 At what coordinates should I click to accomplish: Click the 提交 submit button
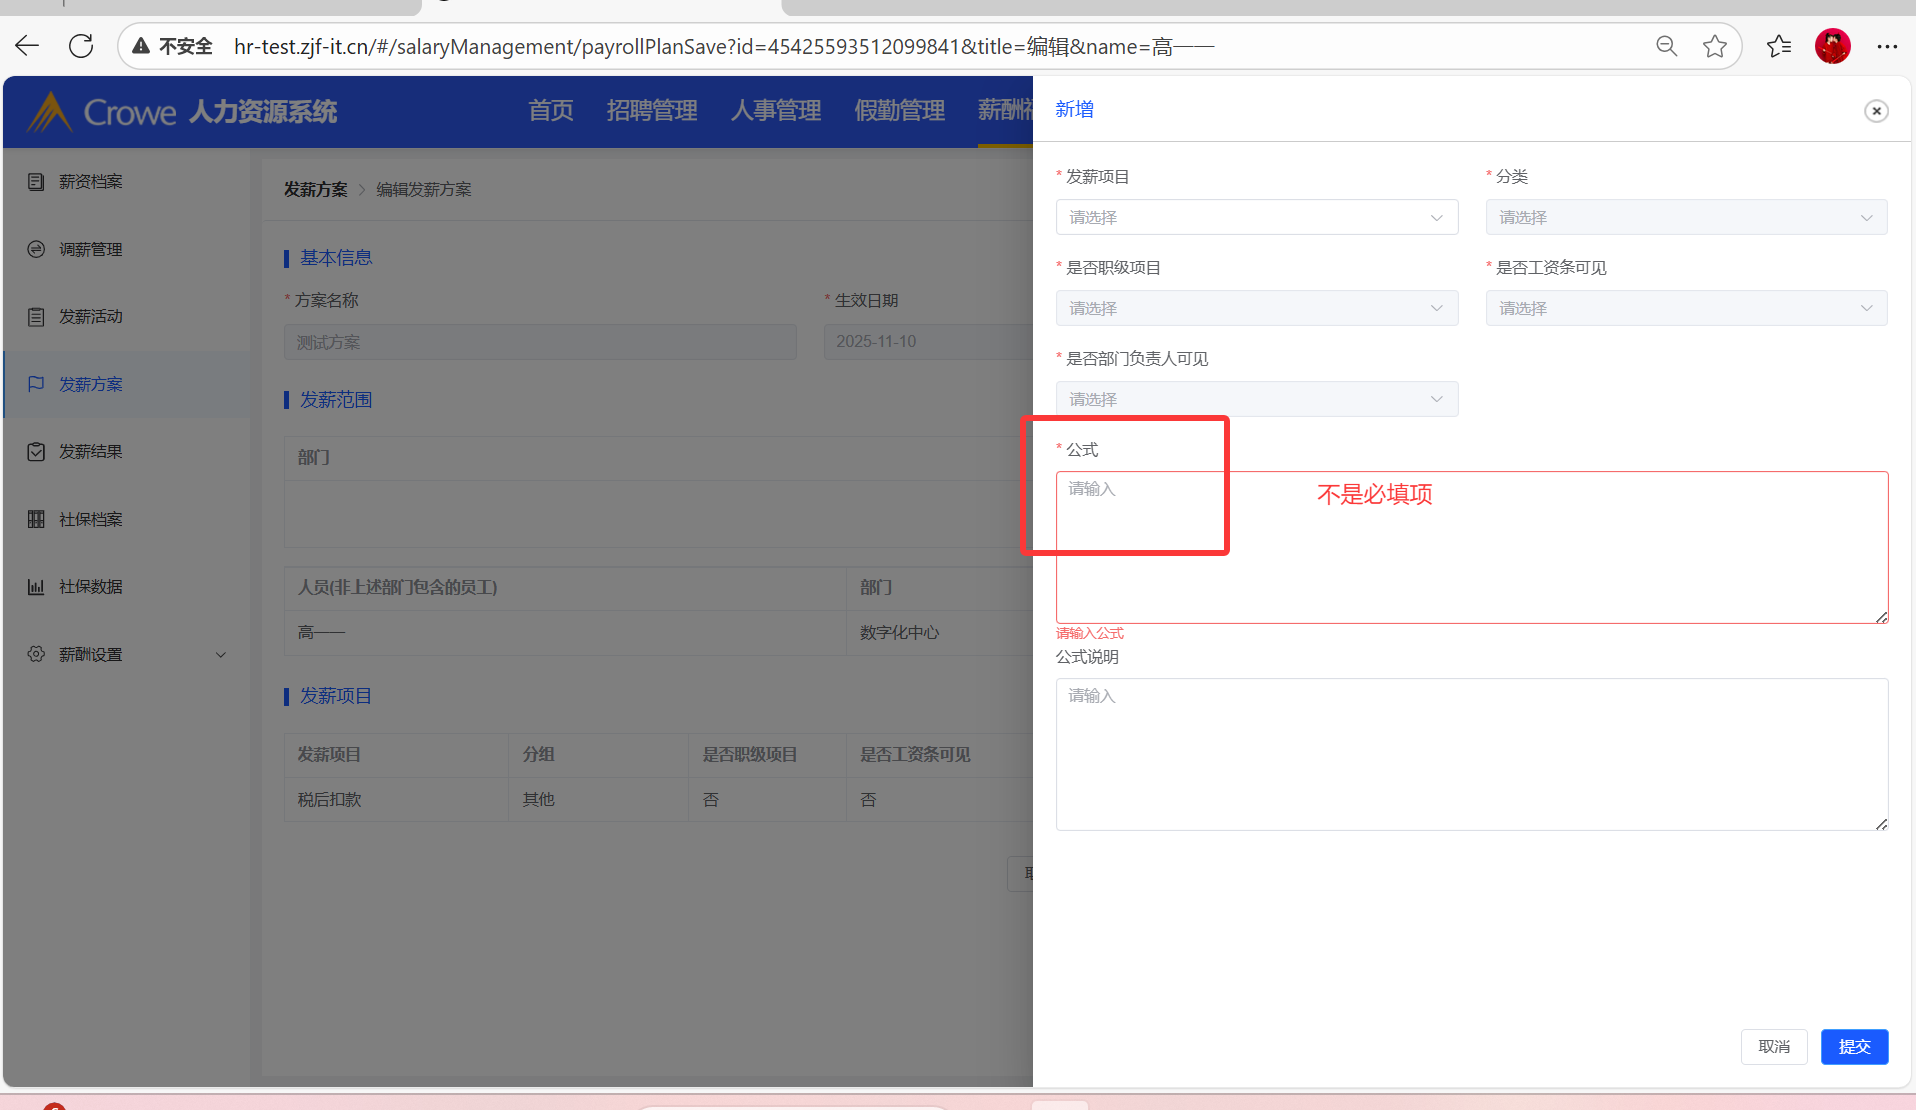pos(1854,1046)
